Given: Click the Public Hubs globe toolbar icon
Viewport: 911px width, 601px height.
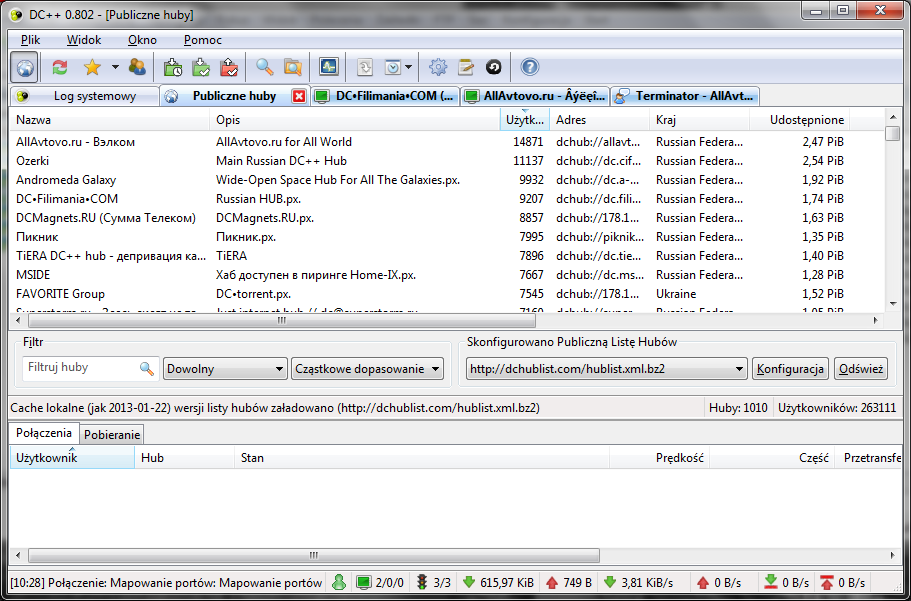Looking at the screenshot, I should (24, 67).
